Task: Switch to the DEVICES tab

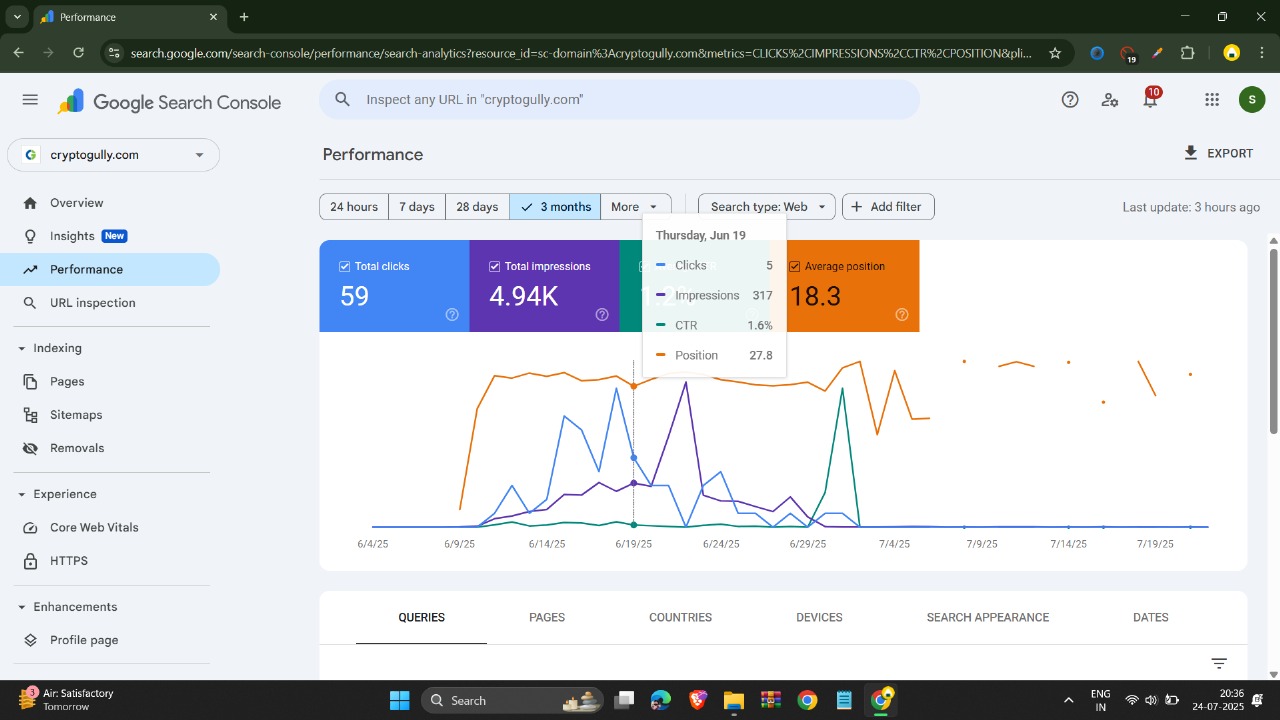Action: (x=819, y=618)
